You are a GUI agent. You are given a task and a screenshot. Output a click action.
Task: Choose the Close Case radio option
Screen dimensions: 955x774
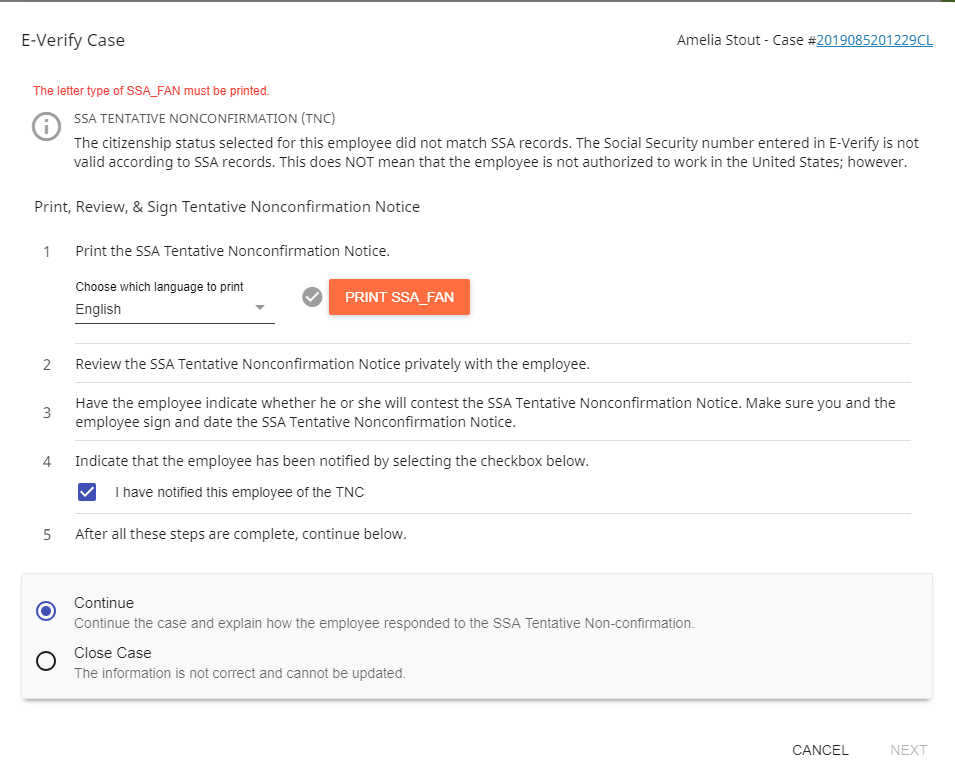click(x=46, y=661)
